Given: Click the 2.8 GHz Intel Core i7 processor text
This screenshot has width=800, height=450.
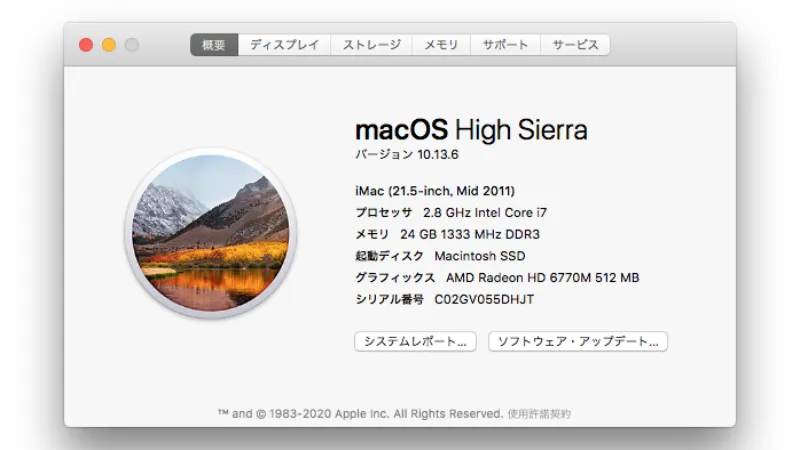Looking at the screenshot, I should pyautogui.click(x=485, y=212).
